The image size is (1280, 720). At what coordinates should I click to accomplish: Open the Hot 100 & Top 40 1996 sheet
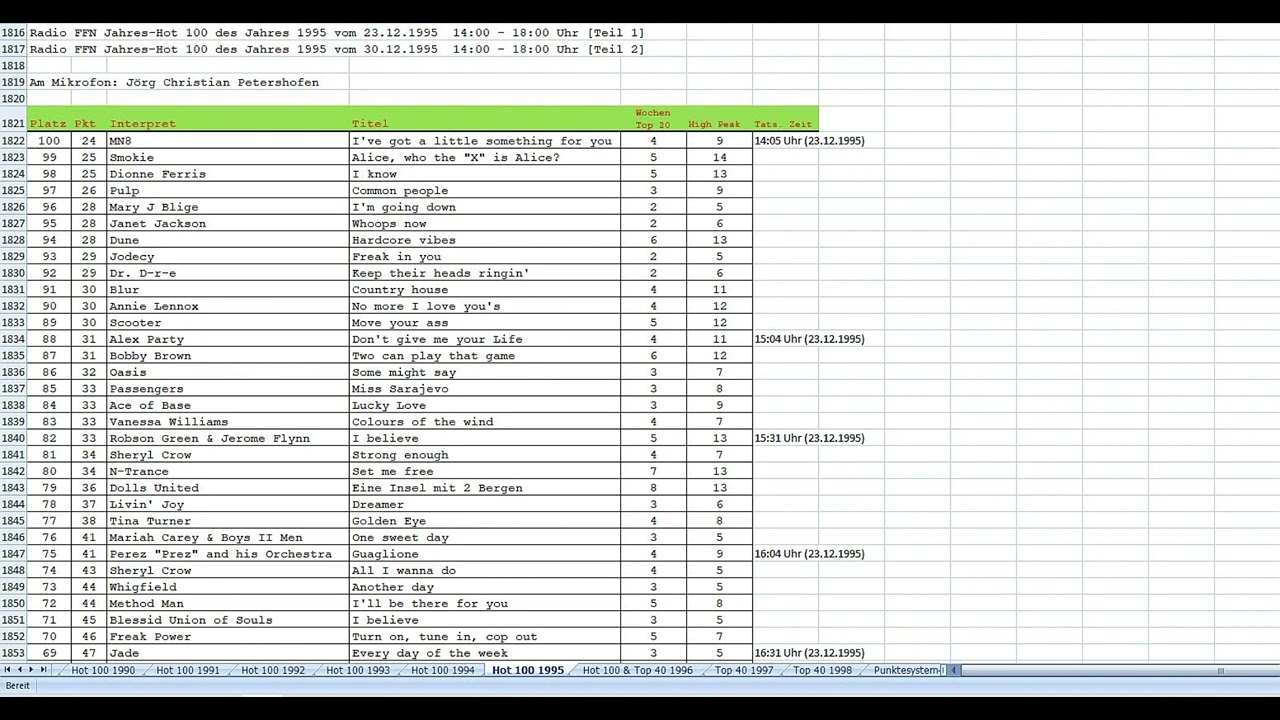tap(638, 670)
